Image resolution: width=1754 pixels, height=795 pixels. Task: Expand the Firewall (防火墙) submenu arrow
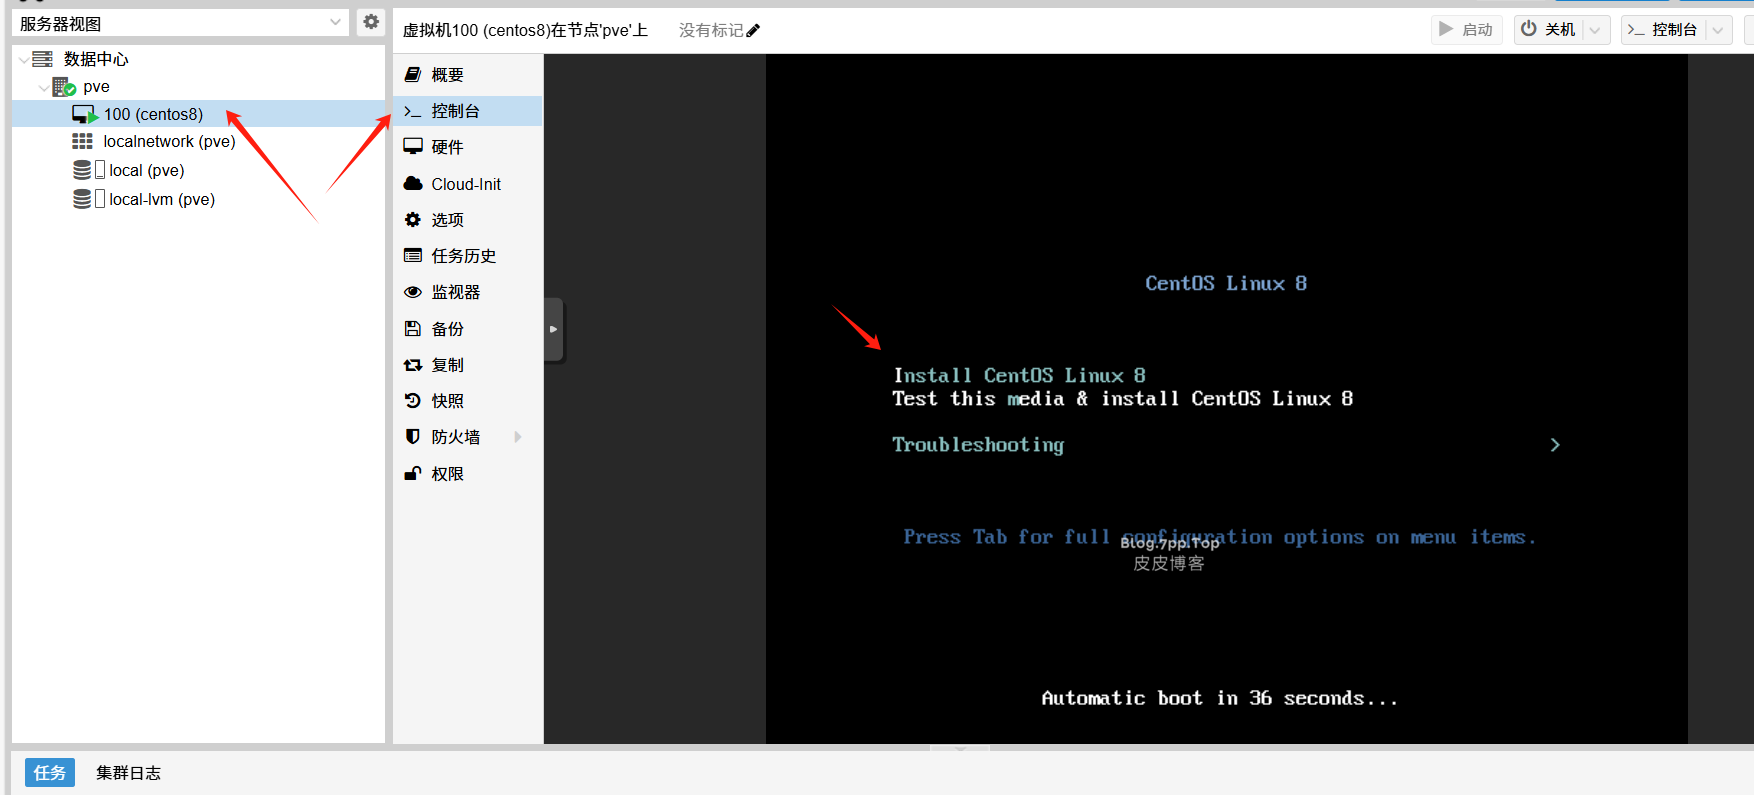(518, 437)
